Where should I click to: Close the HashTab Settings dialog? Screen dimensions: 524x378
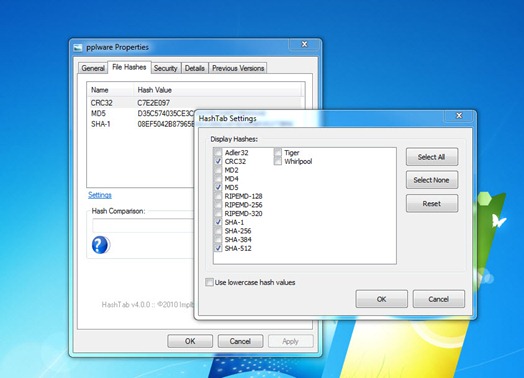click(x=459, y=116)
